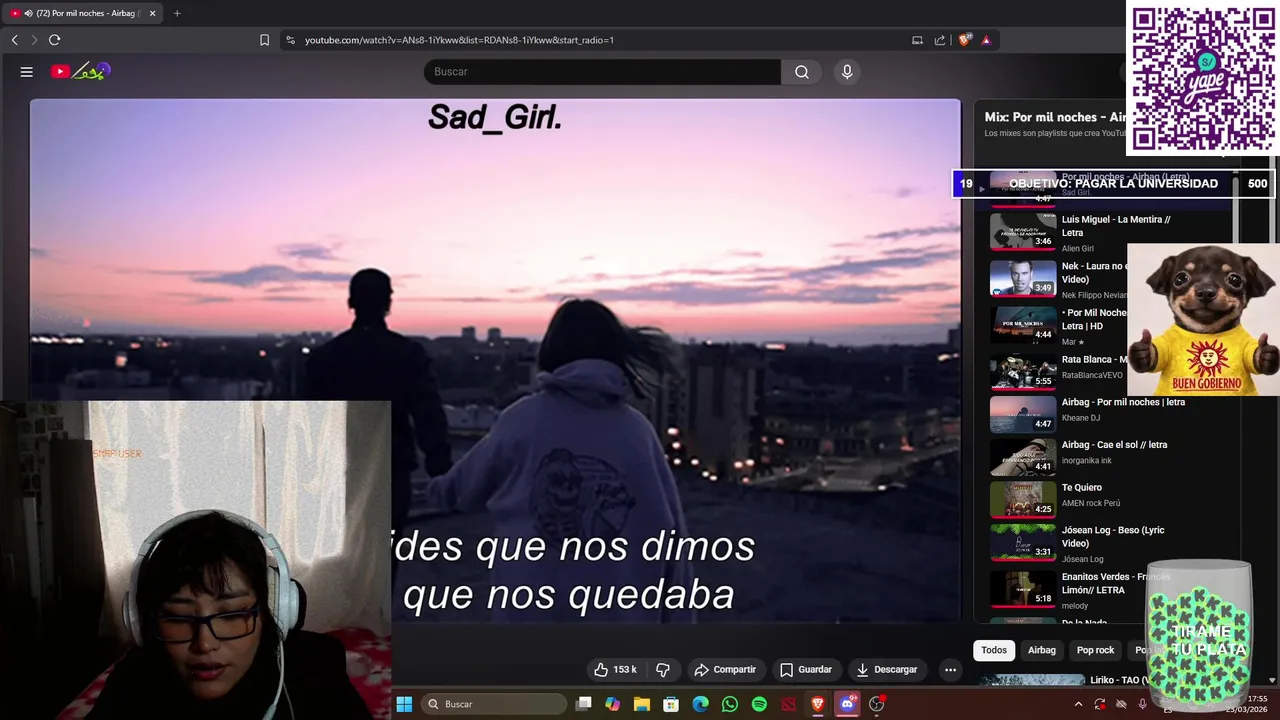Click the Guardar save button

click(x=806, y=669)
